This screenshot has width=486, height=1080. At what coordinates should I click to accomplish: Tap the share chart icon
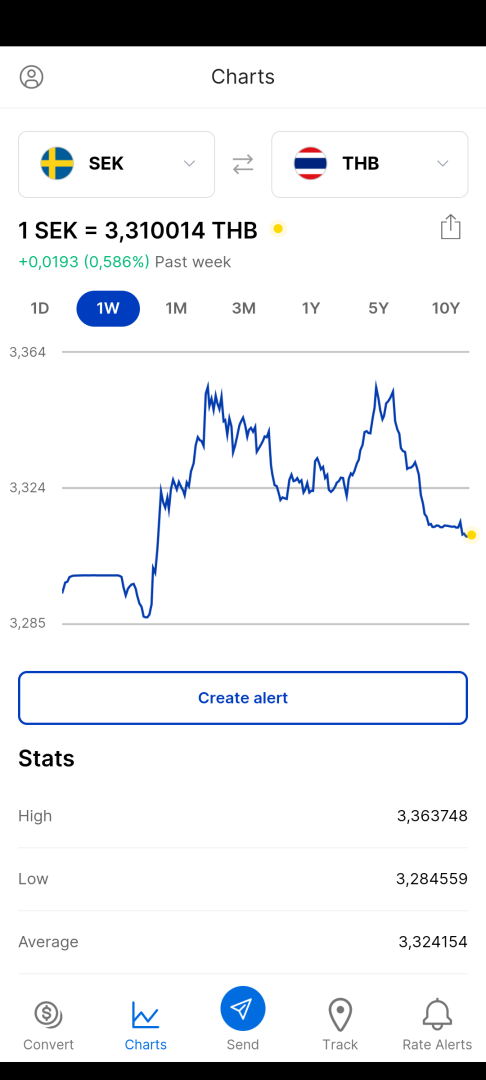click(450, 227)
